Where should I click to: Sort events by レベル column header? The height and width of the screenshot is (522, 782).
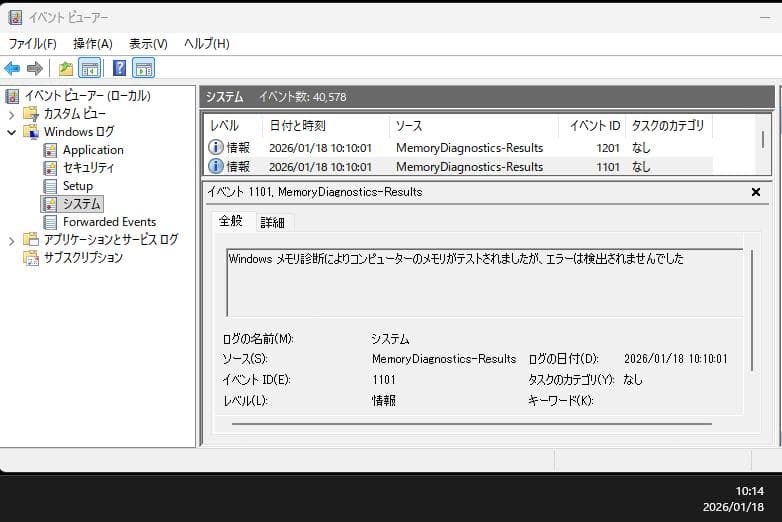tap(233, 126)
